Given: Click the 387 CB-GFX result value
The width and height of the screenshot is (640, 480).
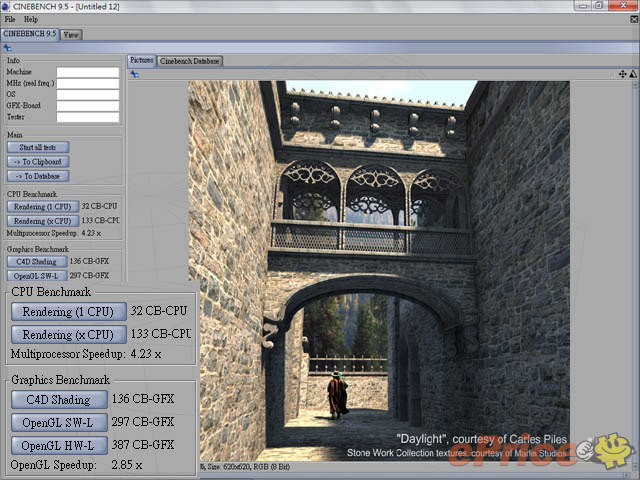Looking at the screenshot, I should [x=143, y=445].
